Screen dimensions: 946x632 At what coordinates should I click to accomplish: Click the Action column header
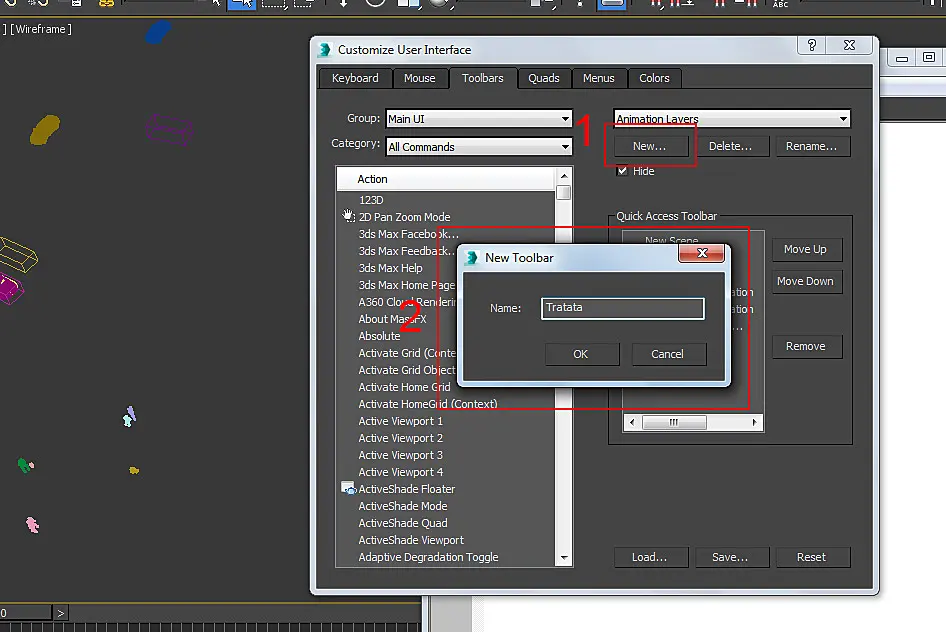coord(446,179)
